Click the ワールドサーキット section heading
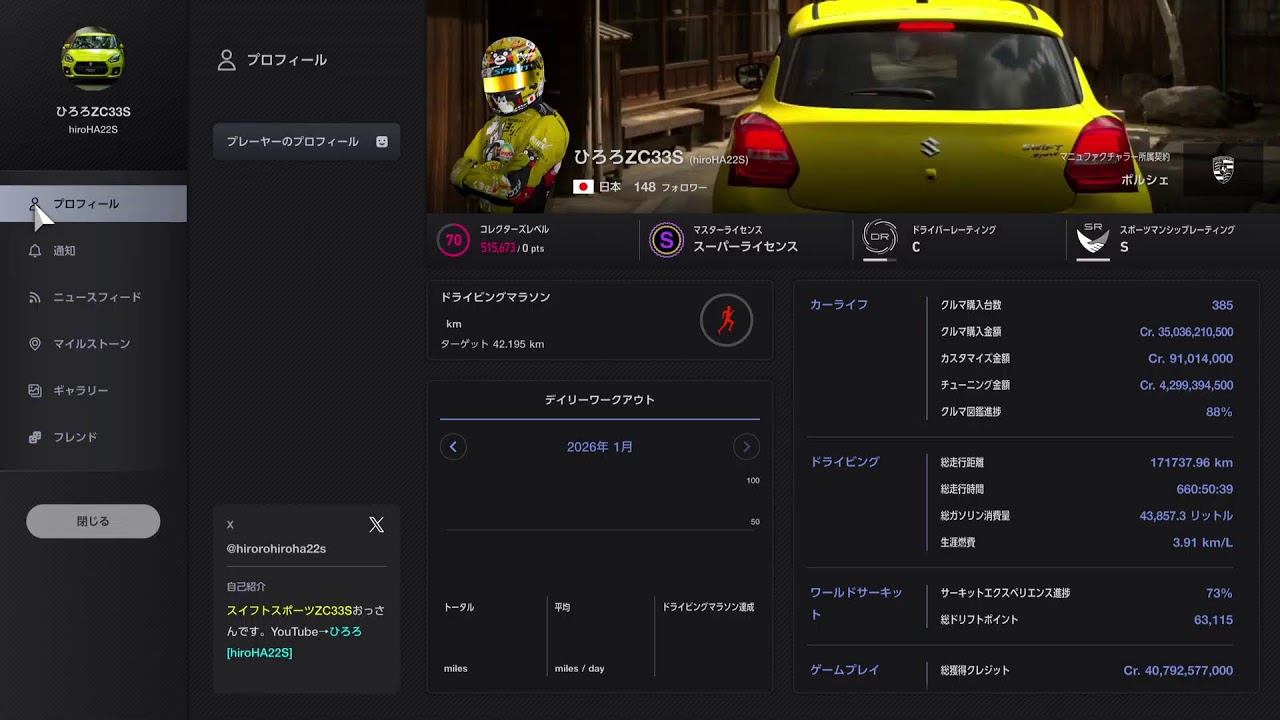This screenshot has width=1280, height=720. [857, 604]
